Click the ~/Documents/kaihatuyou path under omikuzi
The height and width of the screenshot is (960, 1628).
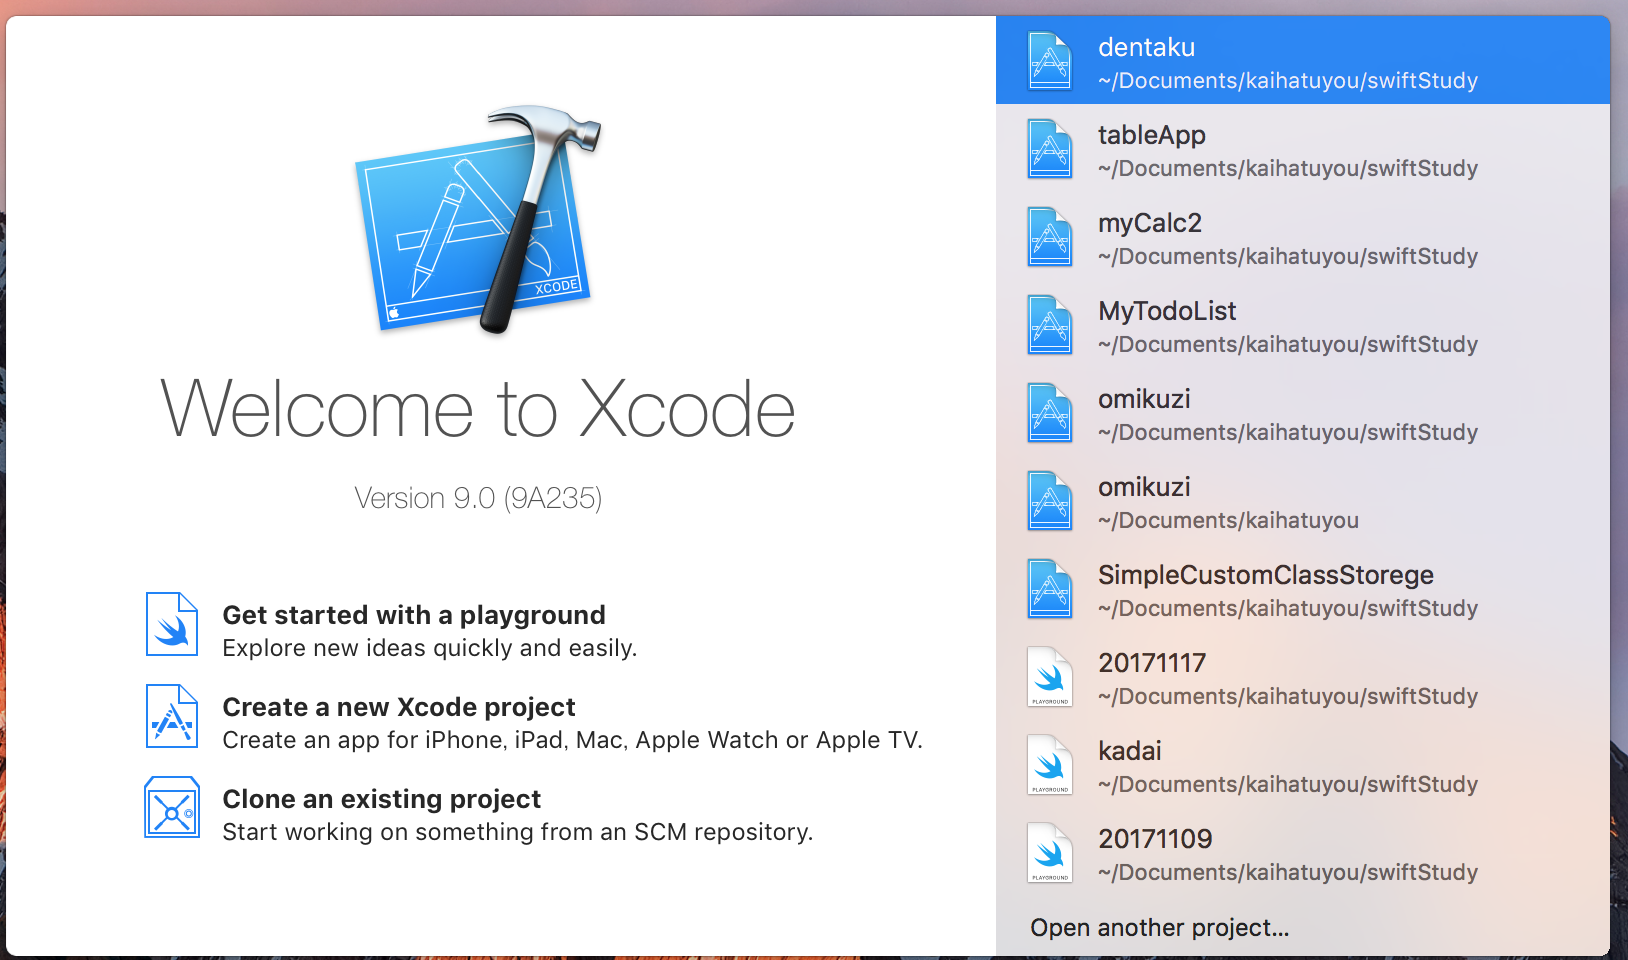coord(1228,521)
